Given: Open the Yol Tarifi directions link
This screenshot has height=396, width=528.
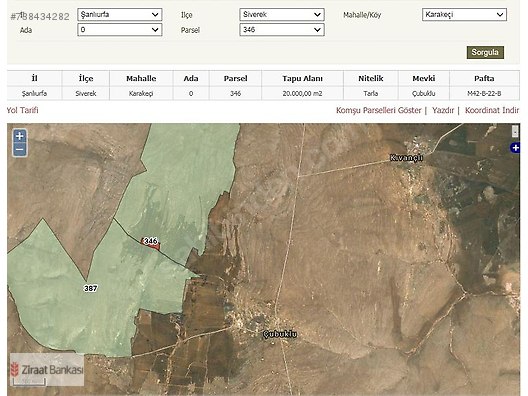Looking at the screenshot, I should click(x=23, y=110).
